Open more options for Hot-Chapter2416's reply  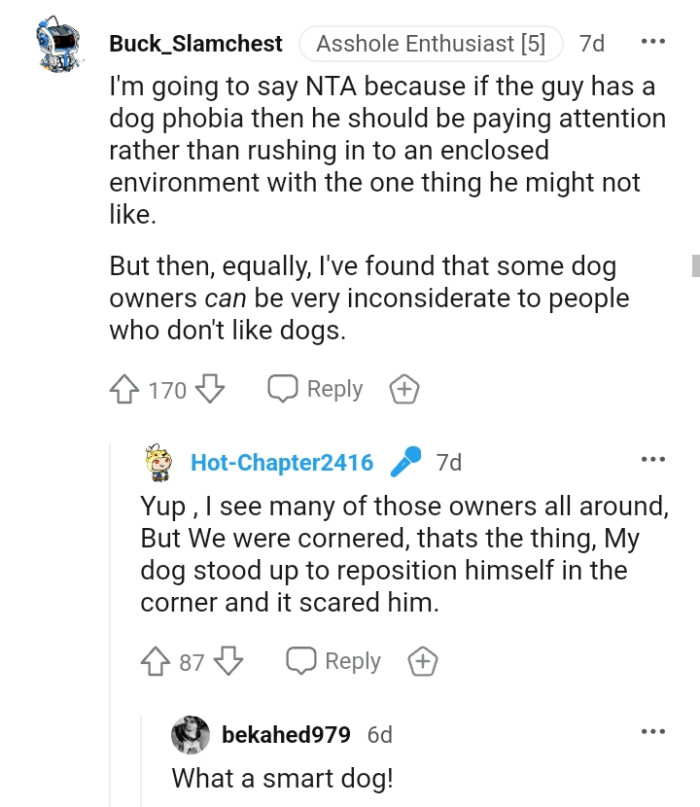click(652, 460)
